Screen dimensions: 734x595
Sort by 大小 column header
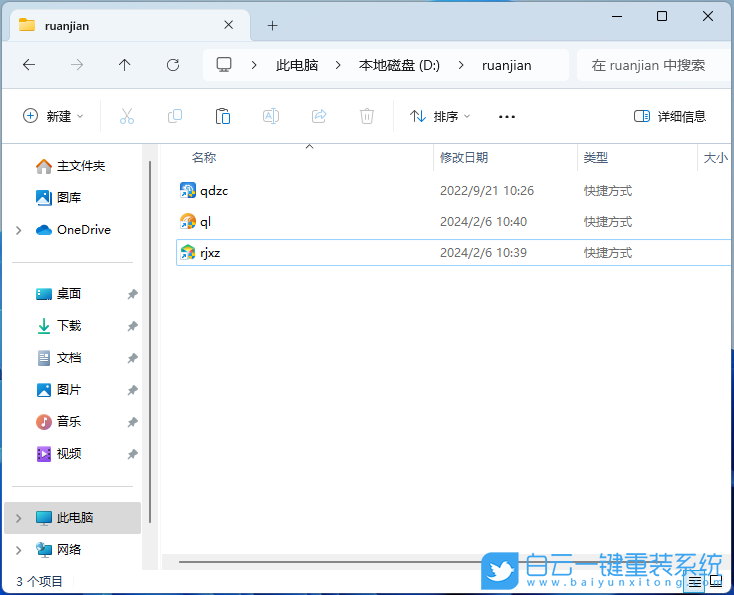coord(715,157)
